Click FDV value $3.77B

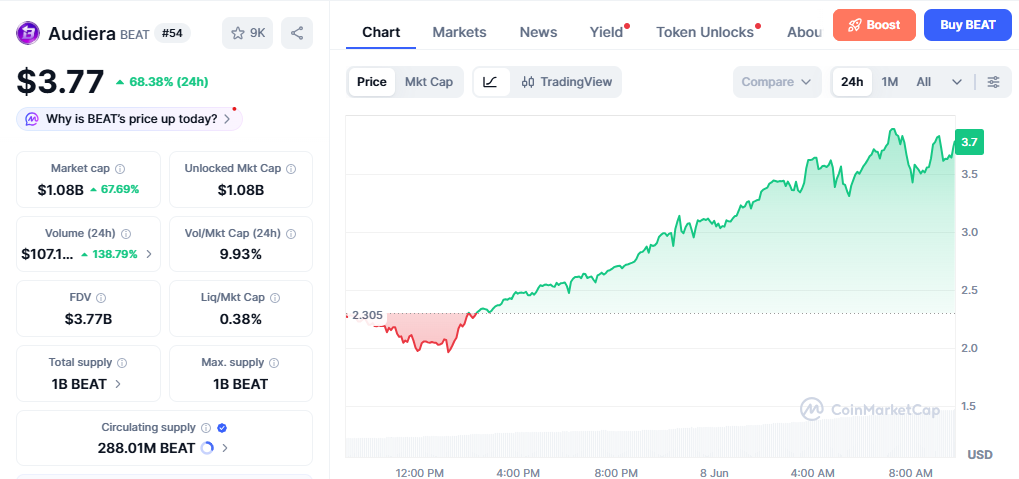88,319
